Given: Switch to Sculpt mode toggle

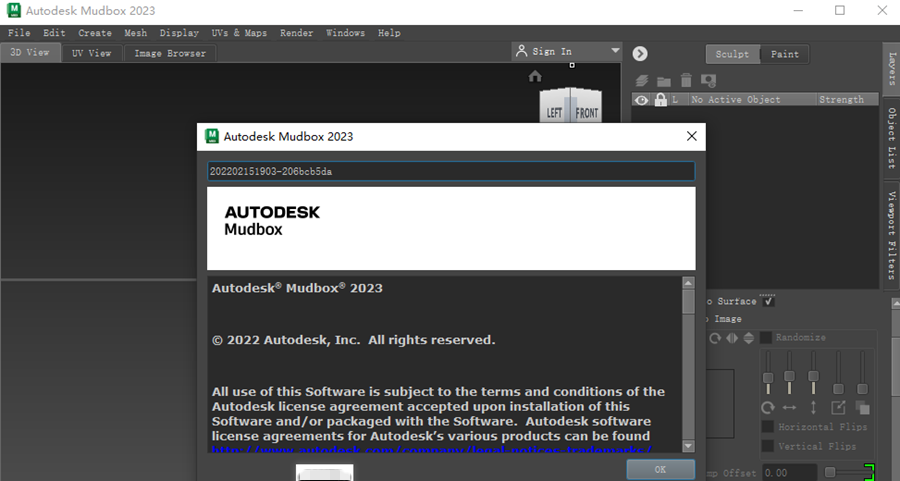Looking at the screenshot, I should coord(732,54).
